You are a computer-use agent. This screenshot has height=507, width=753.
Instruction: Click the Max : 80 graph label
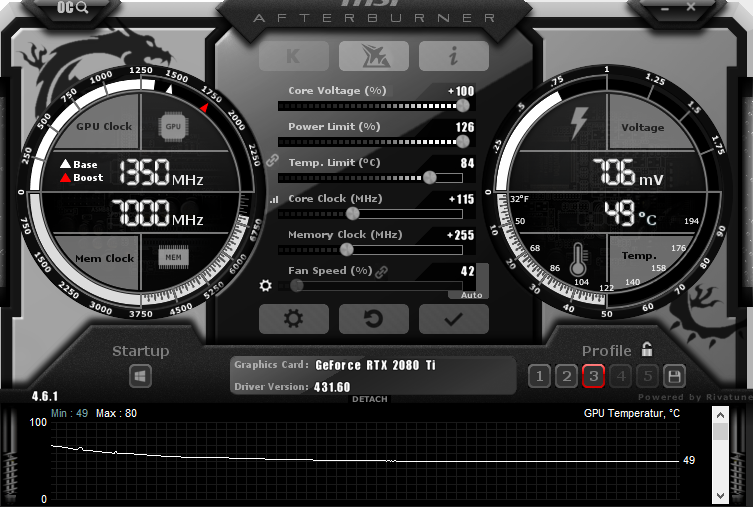point(116,413)
